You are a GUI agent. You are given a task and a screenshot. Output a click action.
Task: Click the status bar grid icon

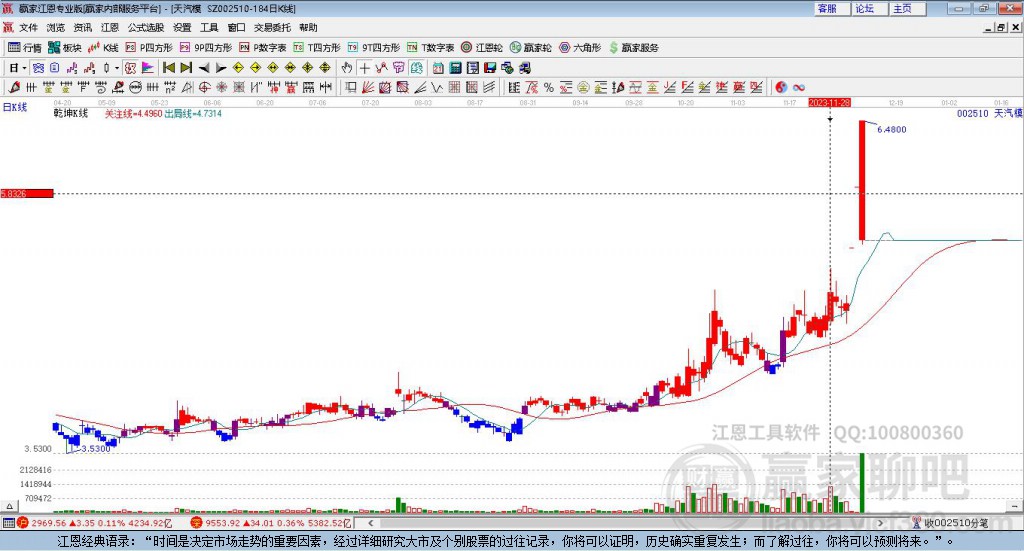(x=8, y=523)
